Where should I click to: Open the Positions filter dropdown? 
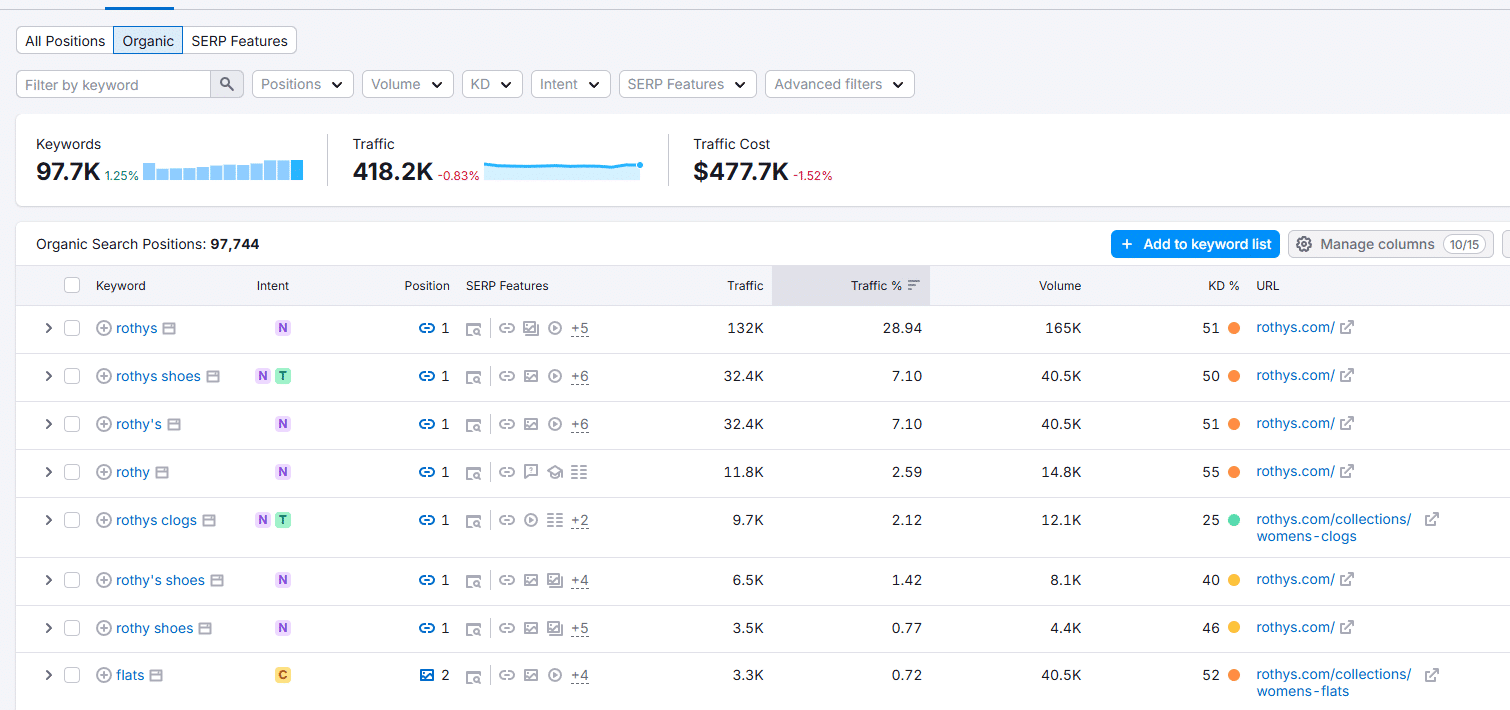click(x=303, y=84)
